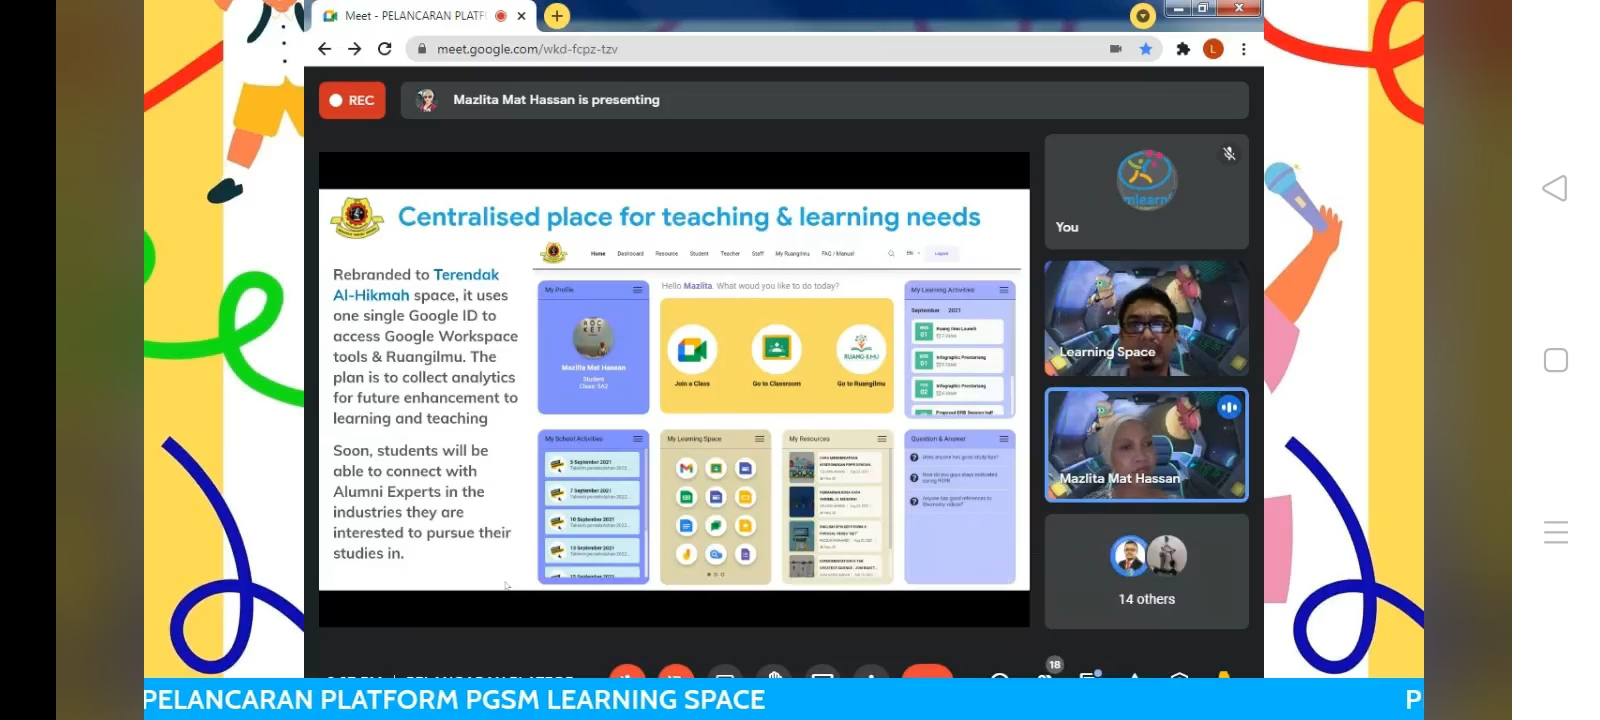The height and width of the screenshot is (720, 1600).
Task: Expand the My Resources card menu
Action: [882, 439]
